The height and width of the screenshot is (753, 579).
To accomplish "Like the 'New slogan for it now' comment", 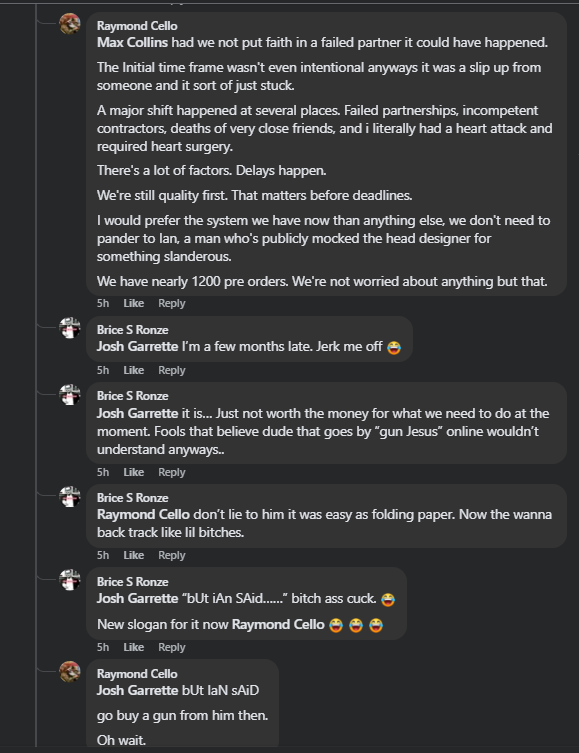I will [x=133, y=647].
